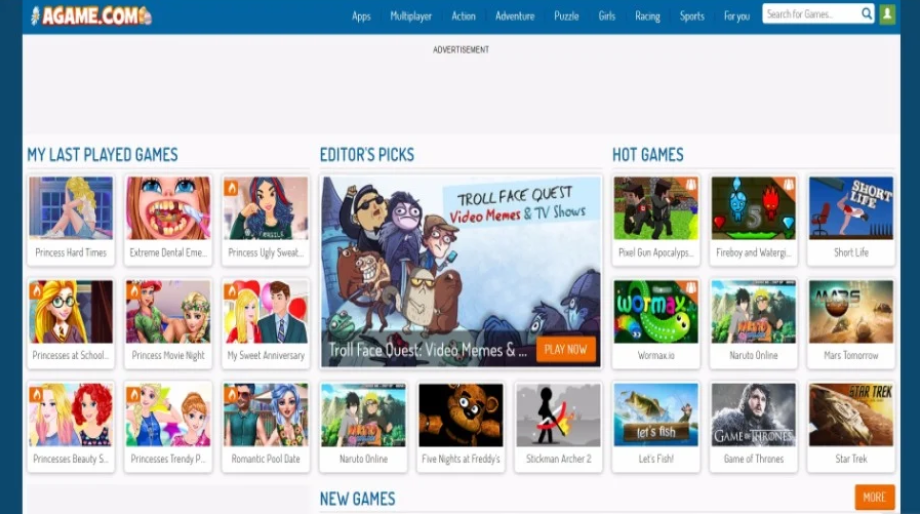Open the Sports category
Image resolution: width=920 pixels, height=514 pixels.
(x=692, y=16)
